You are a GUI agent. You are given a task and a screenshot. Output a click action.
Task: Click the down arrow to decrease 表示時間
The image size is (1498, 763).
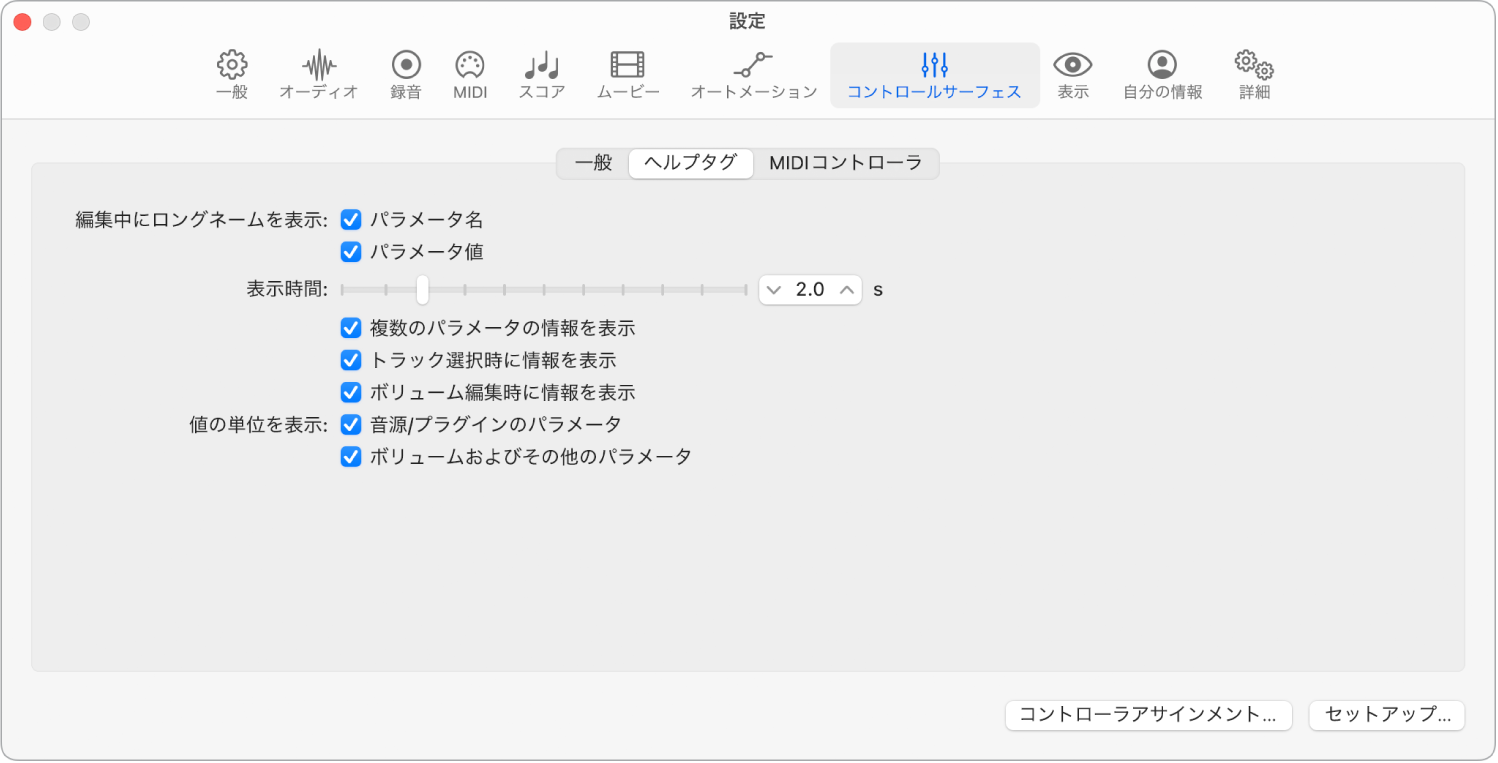point(772,289)
